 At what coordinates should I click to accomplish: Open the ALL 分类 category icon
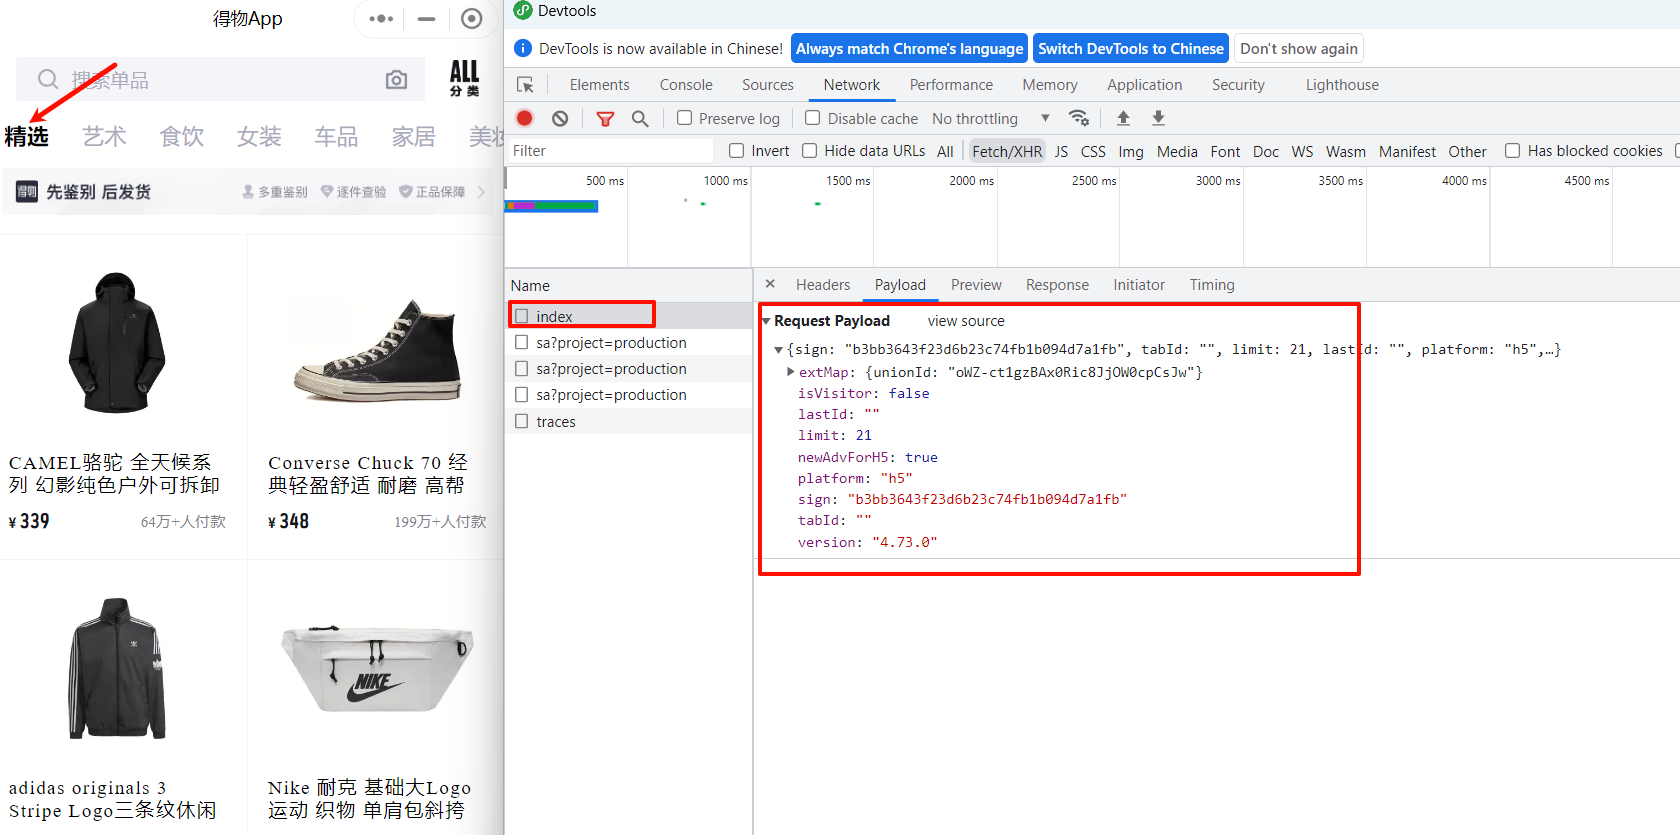pos(464,78)
